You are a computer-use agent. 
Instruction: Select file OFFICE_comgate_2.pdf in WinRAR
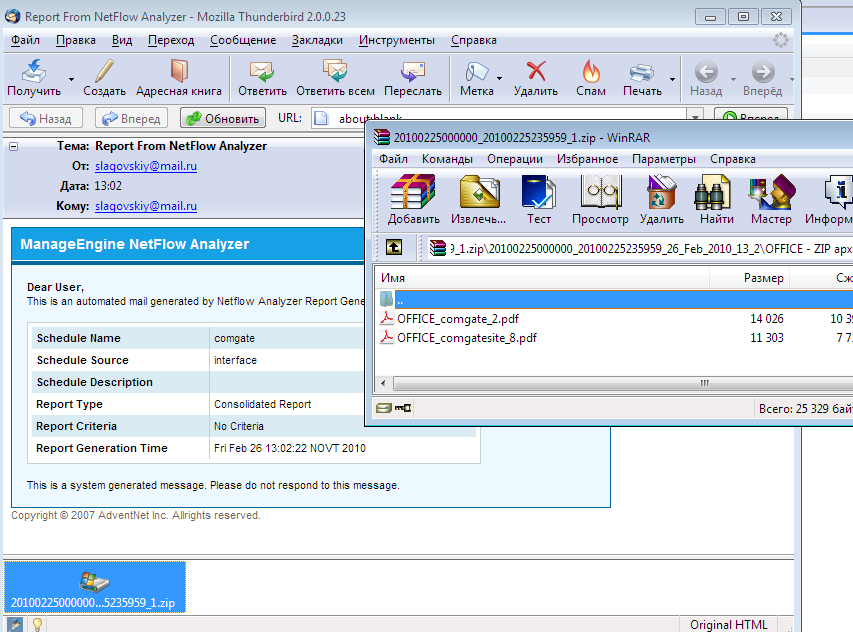[x=458, y=319]
